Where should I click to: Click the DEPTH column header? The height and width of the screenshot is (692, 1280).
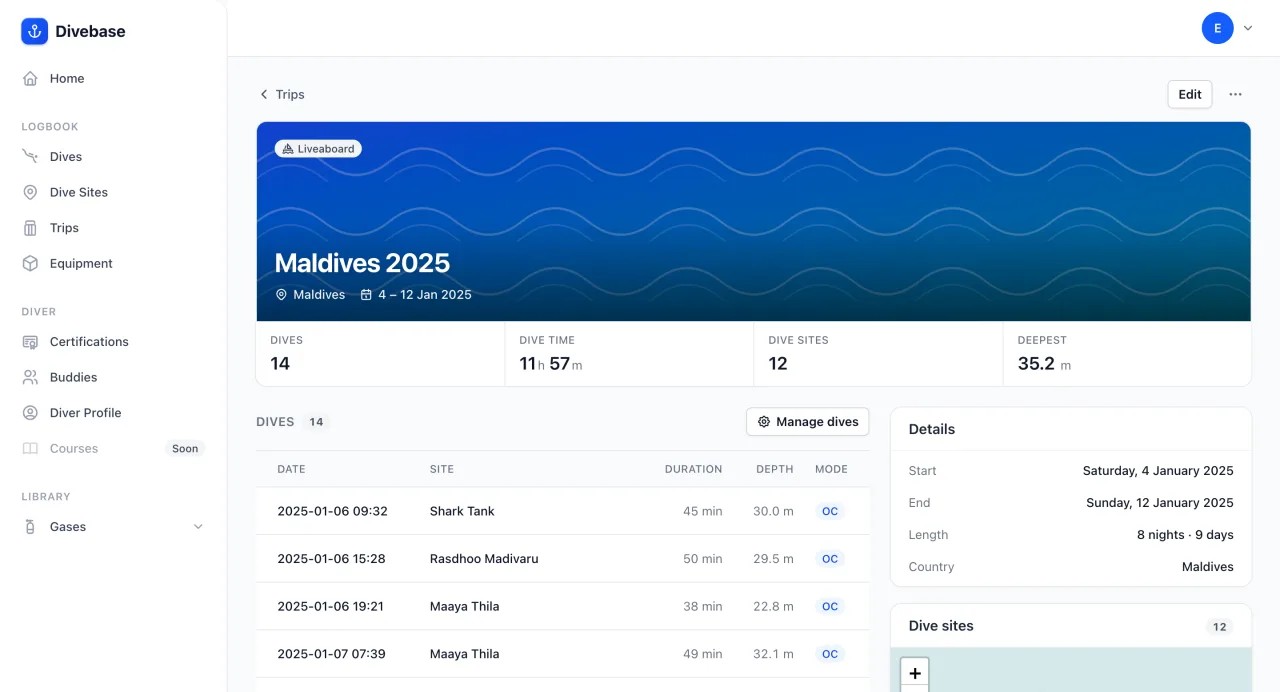coord(775,469)
